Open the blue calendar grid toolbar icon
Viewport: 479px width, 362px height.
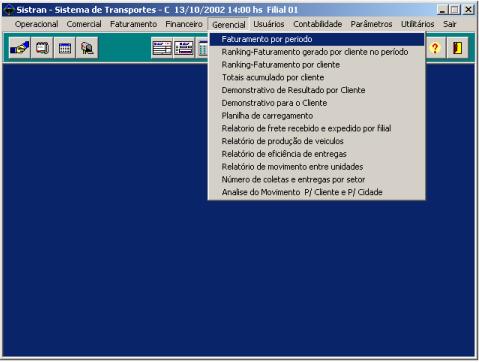tap(65, 48)
